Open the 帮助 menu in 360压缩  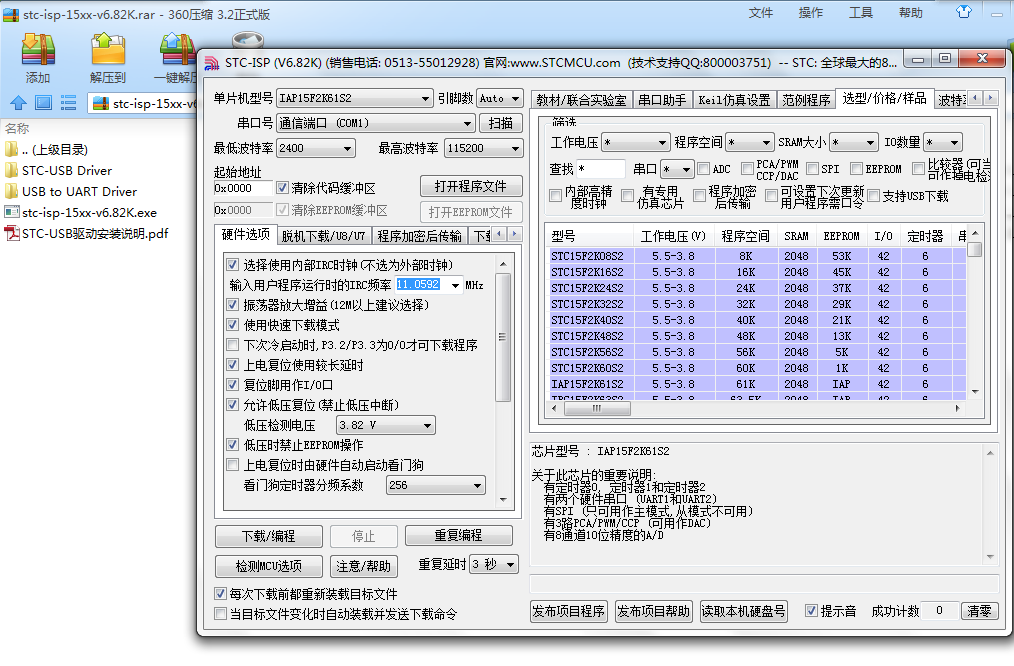tap(911, 13)
